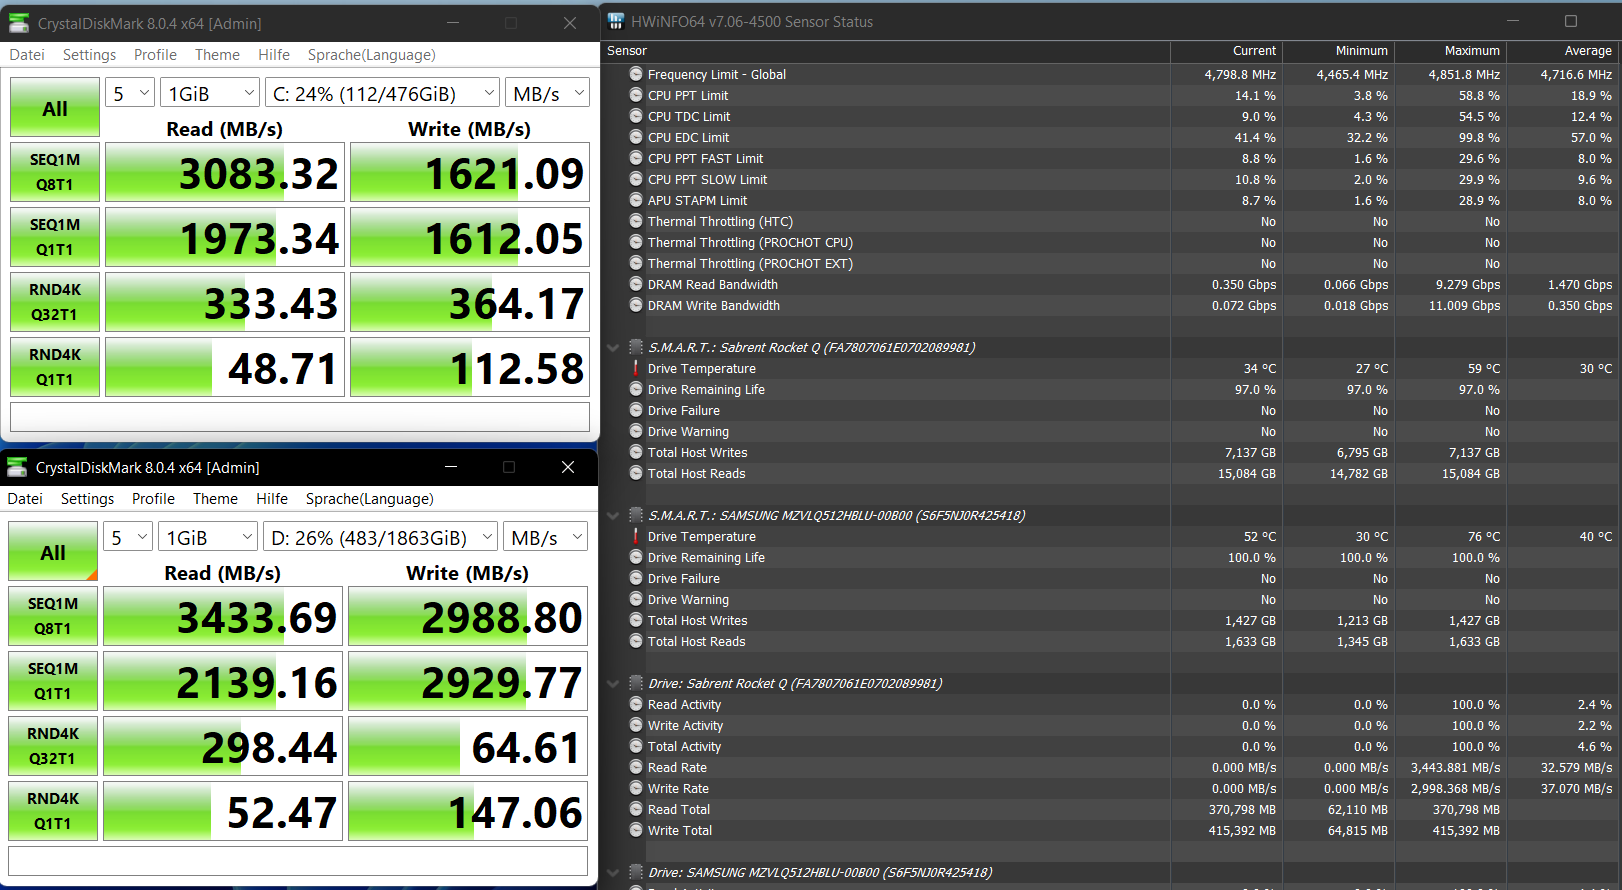Click the HWiNFO64 app icon in the title bar
This screenshot has height=890, width=1622.
[x=615, y=21]
